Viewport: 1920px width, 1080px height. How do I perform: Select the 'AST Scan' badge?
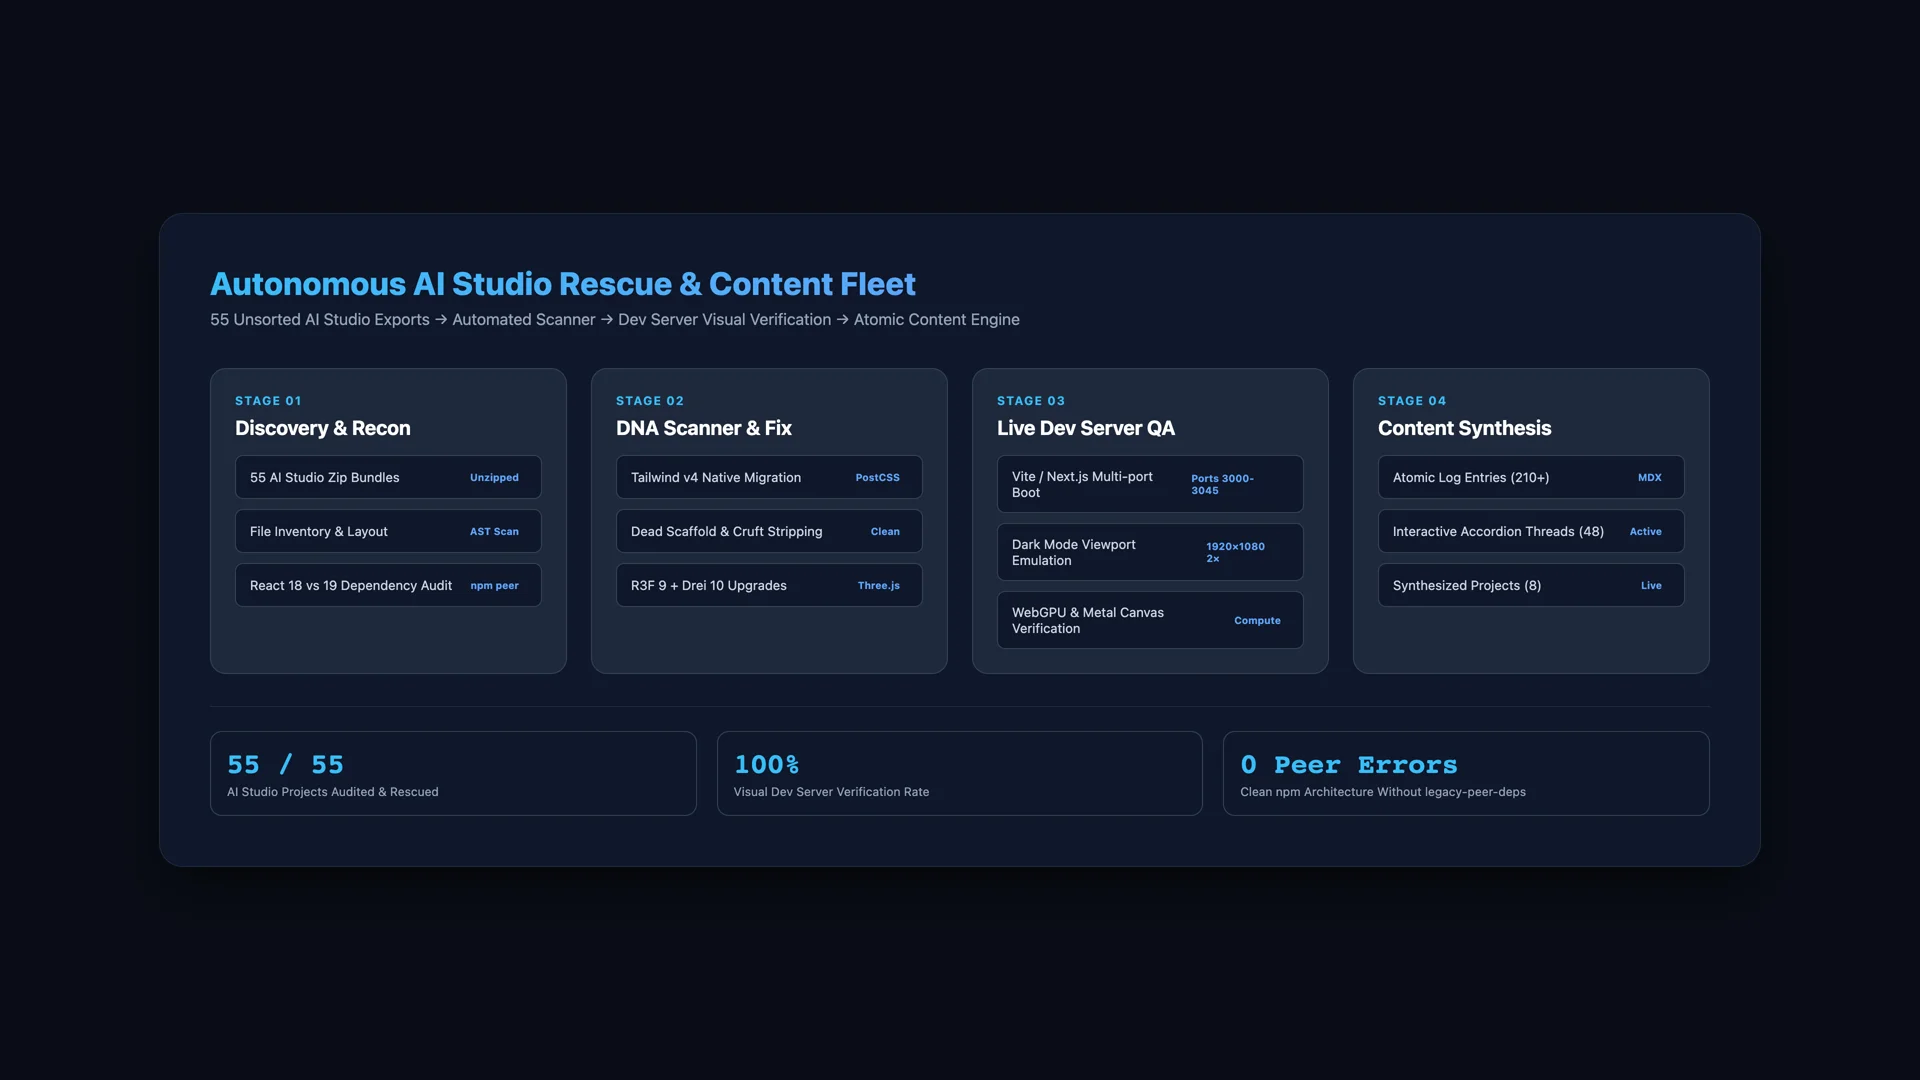494,532
